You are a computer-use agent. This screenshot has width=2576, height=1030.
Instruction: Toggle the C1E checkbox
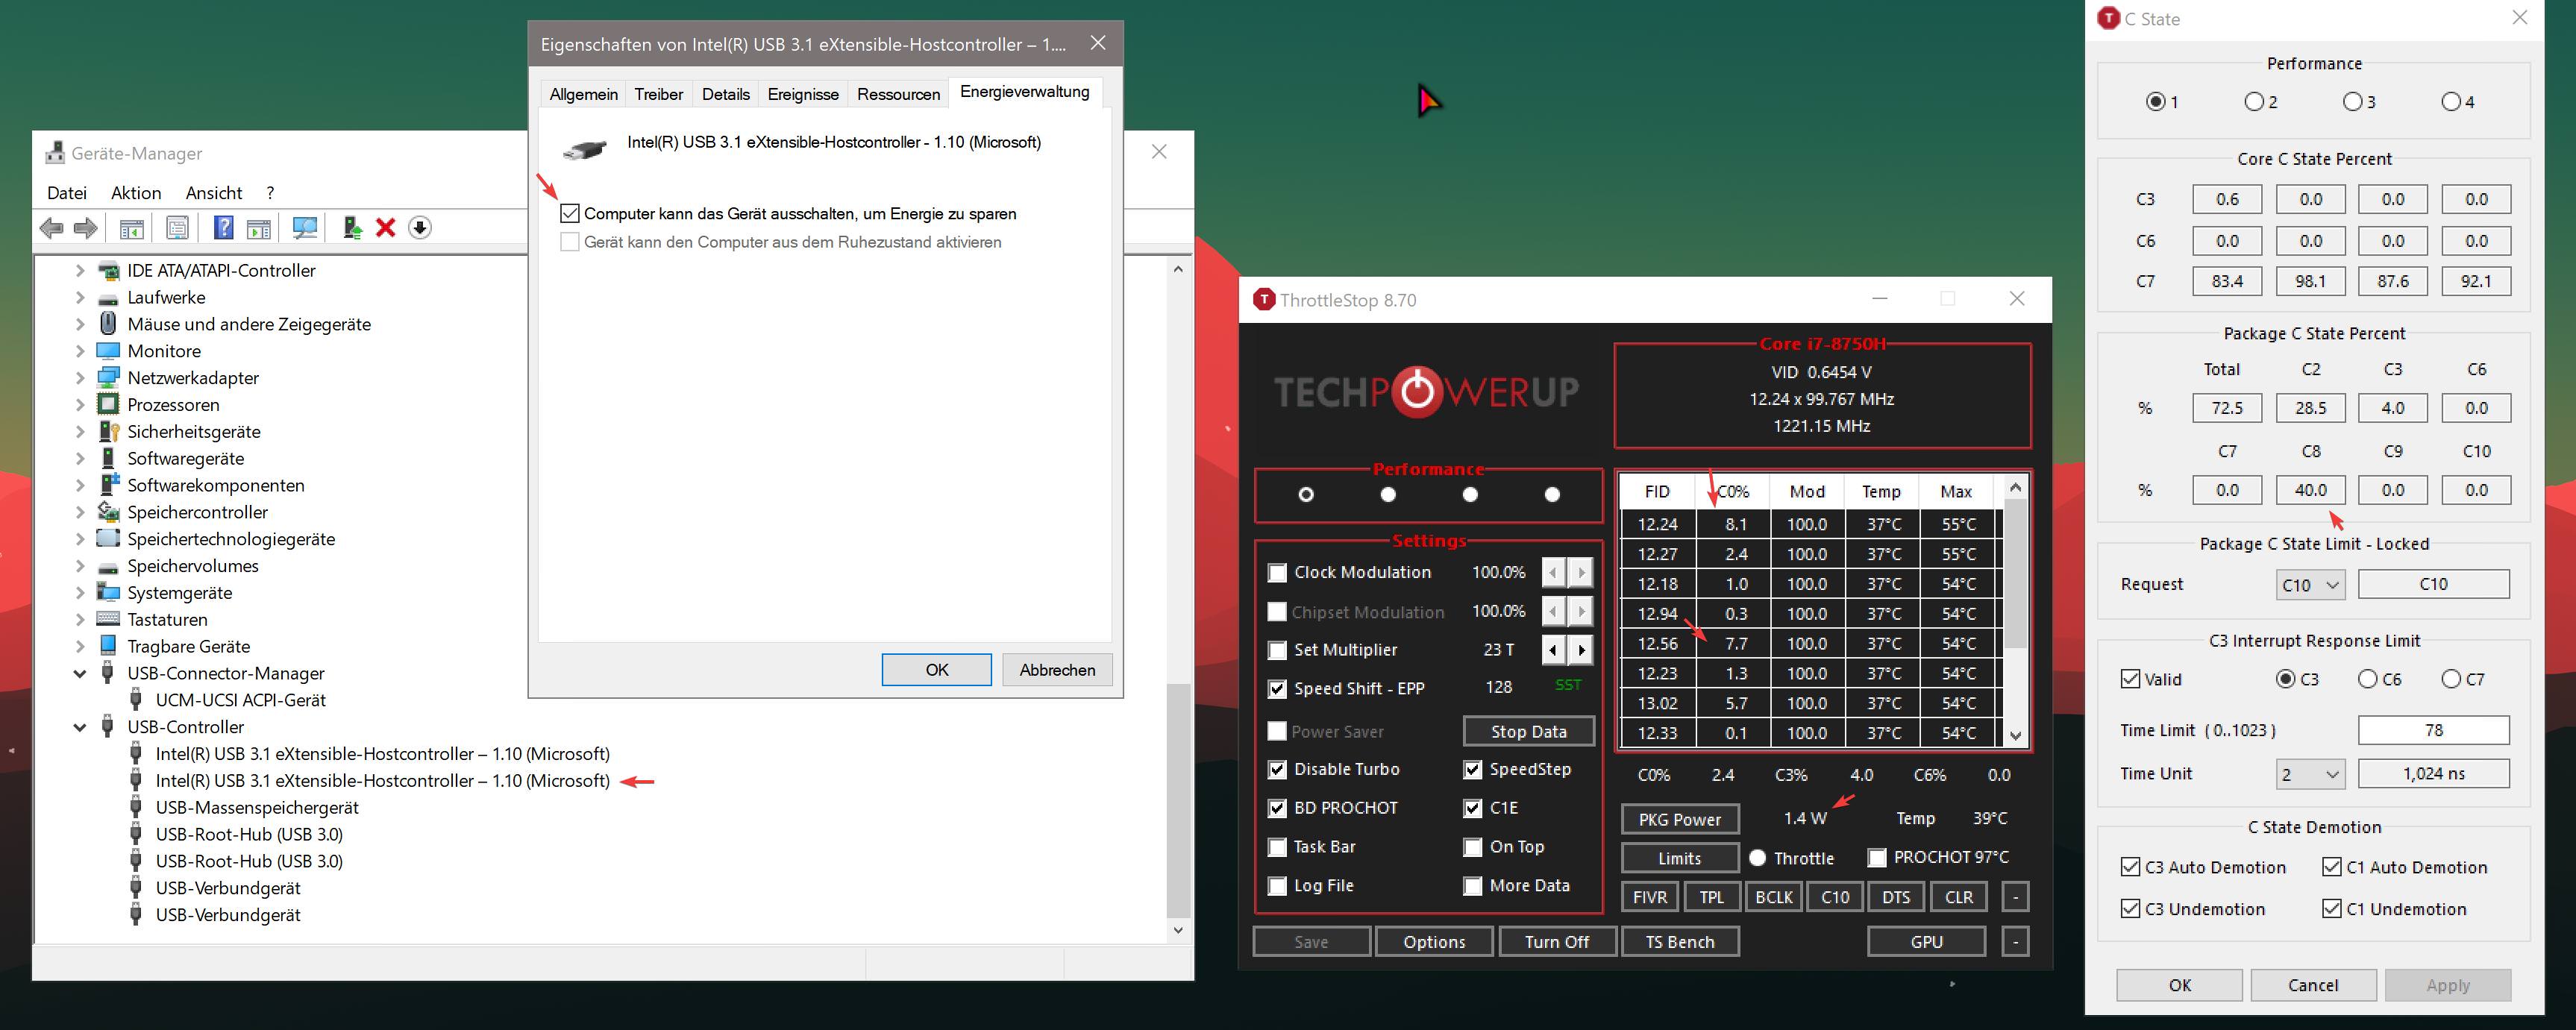click(x=1472, y=808)
